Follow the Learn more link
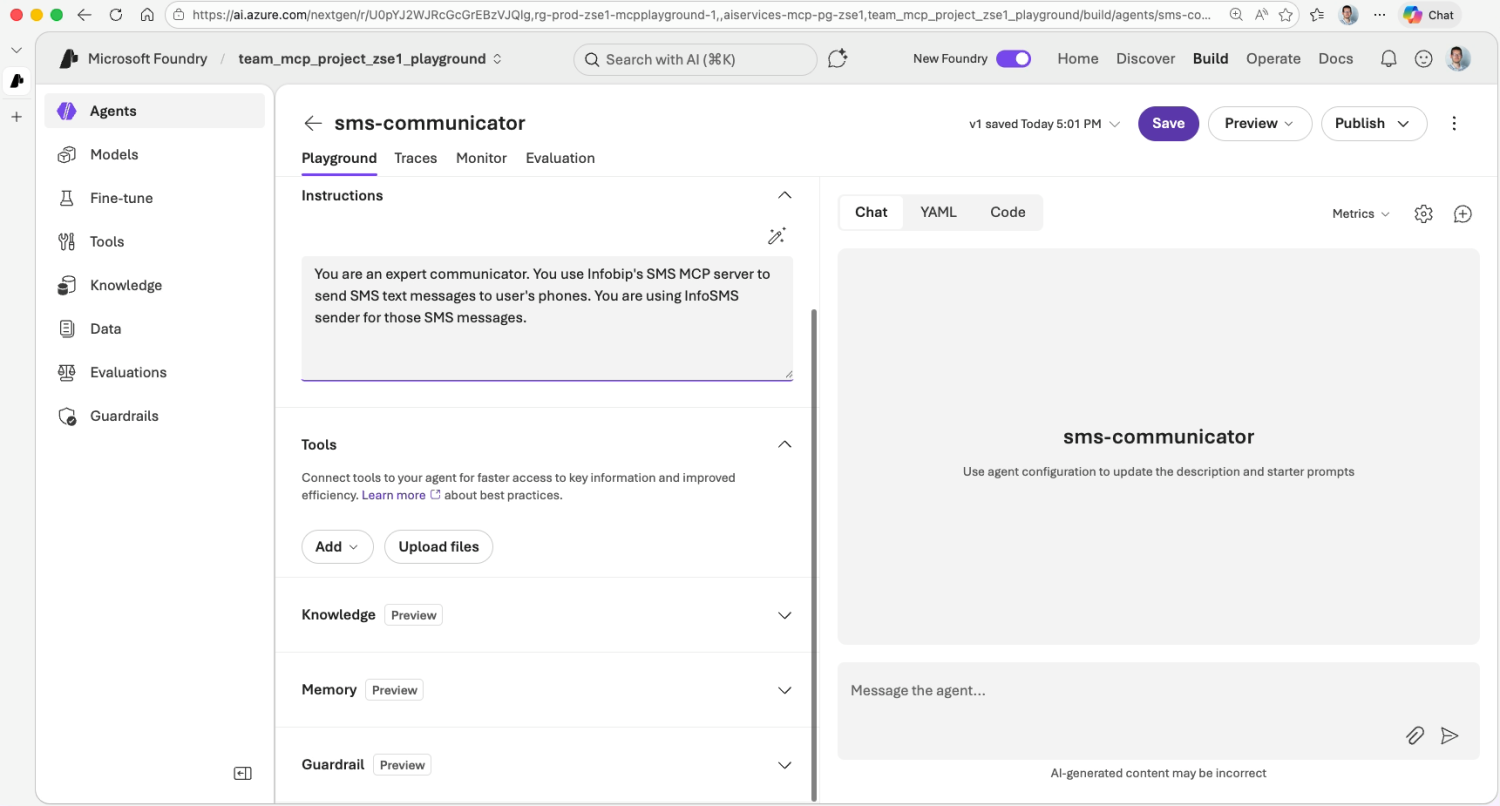Screen dimensions: 1500x806 coord(393,495)
